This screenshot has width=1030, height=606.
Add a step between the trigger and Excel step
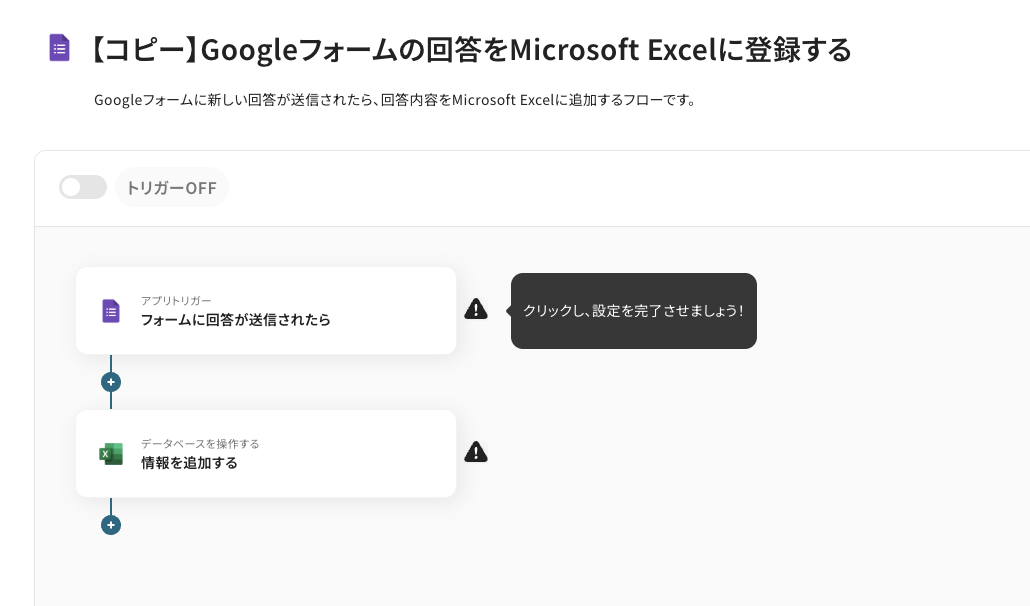111,382
